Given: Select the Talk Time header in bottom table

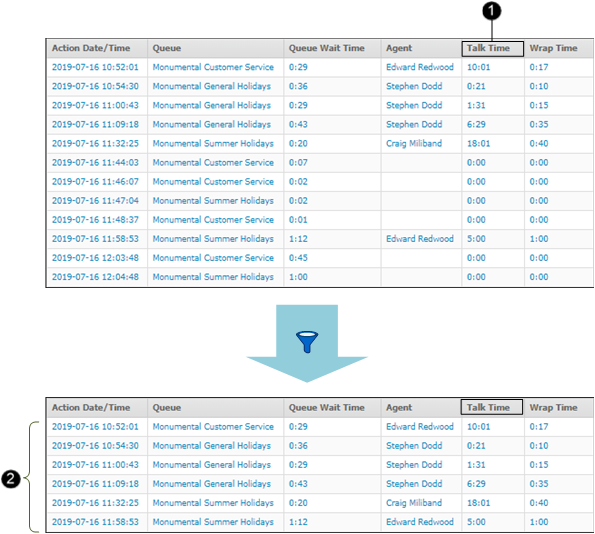Looking at the screenshot, I should click(x=492, y=407).
